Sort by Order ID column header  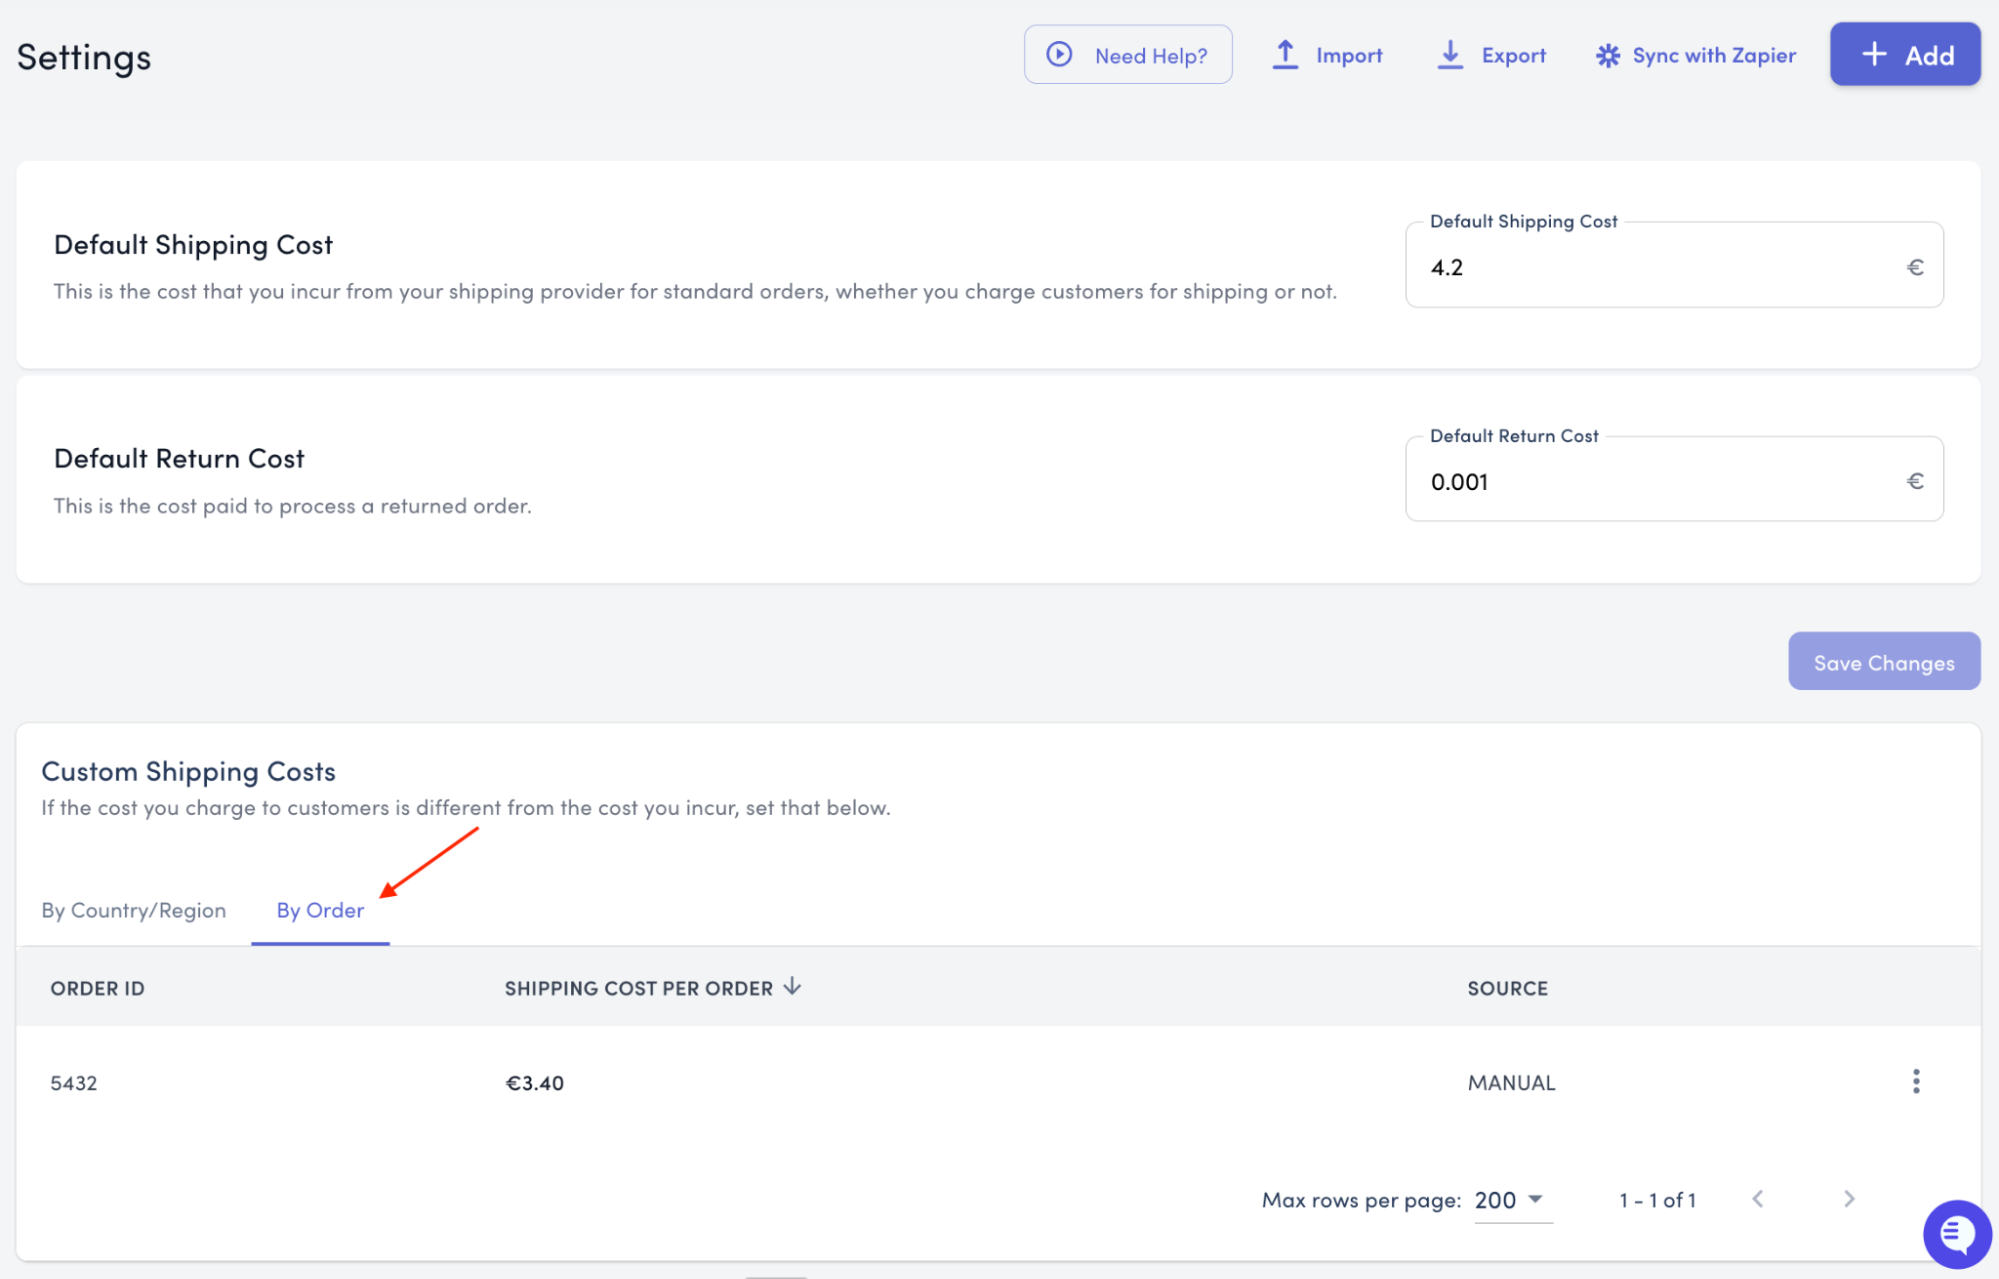pyautogui.click(x=98, y=988)
